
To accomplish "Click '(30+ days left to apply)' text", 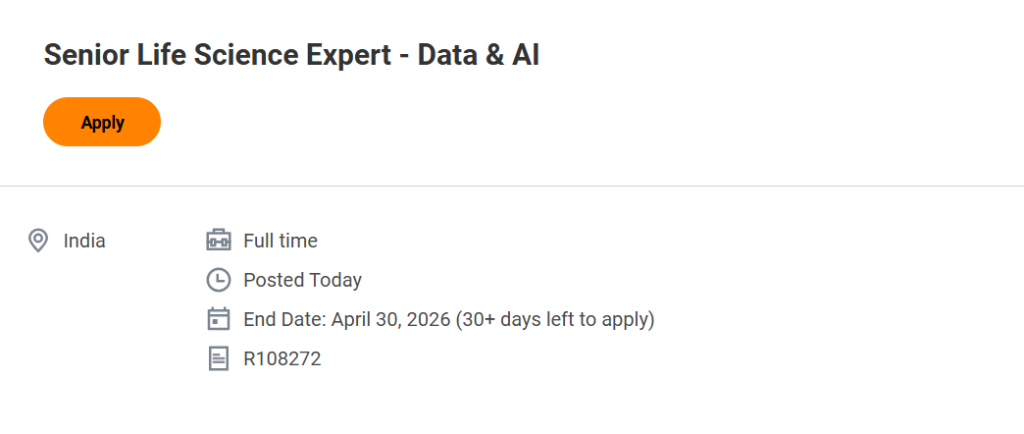I will pyautogui.click(x=555, y=320).
